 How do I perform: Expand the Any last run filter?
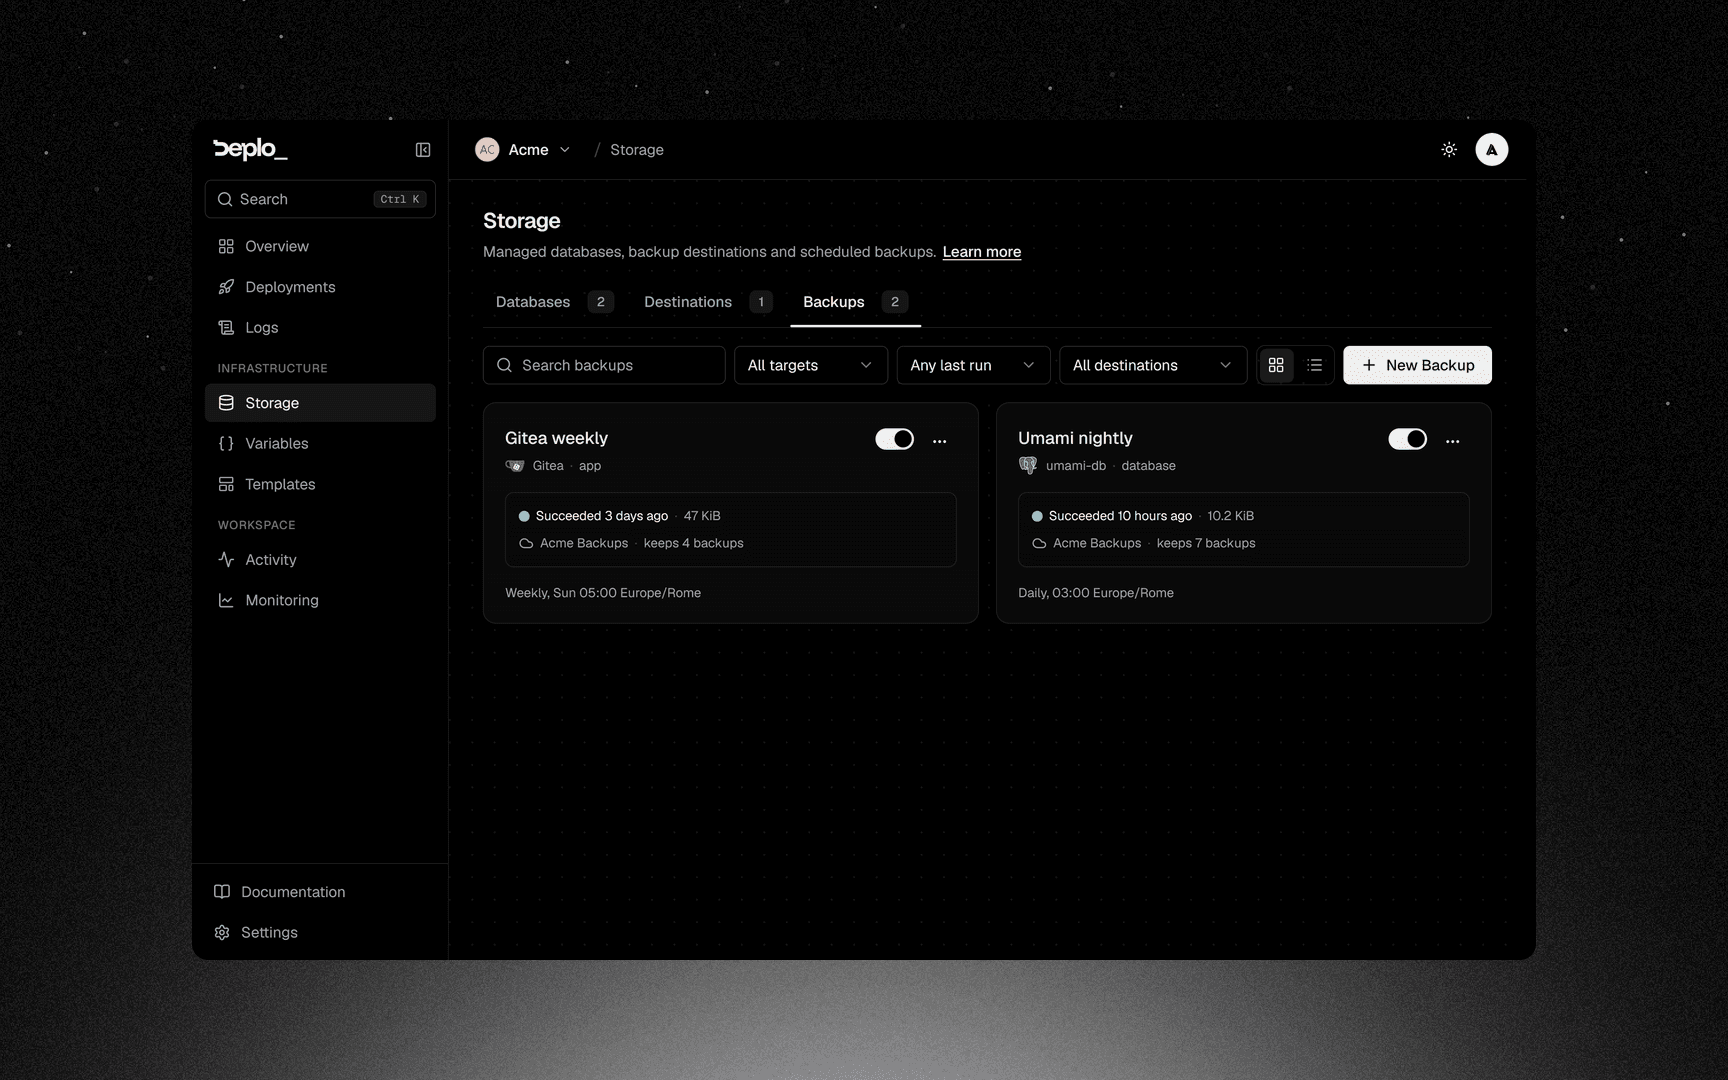pyautogui.click(x=973, y=365)
